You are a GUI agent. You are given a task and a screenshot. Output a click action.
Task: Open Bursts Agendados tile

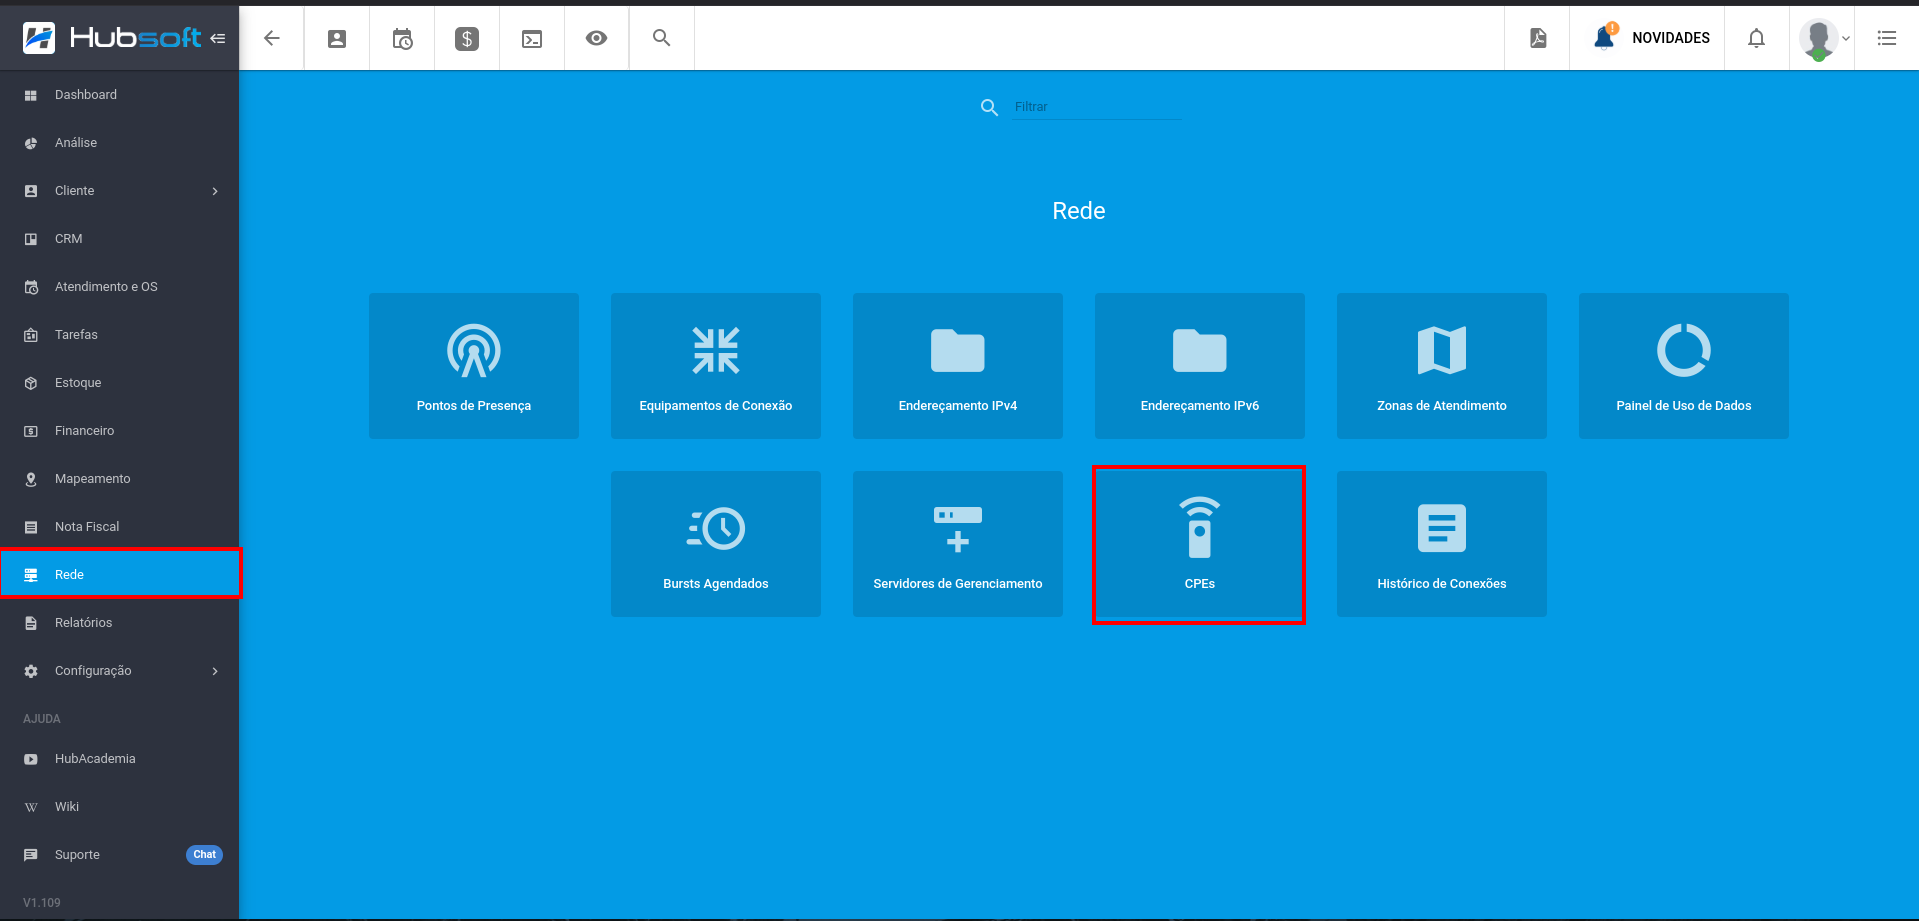pos(716,544)
